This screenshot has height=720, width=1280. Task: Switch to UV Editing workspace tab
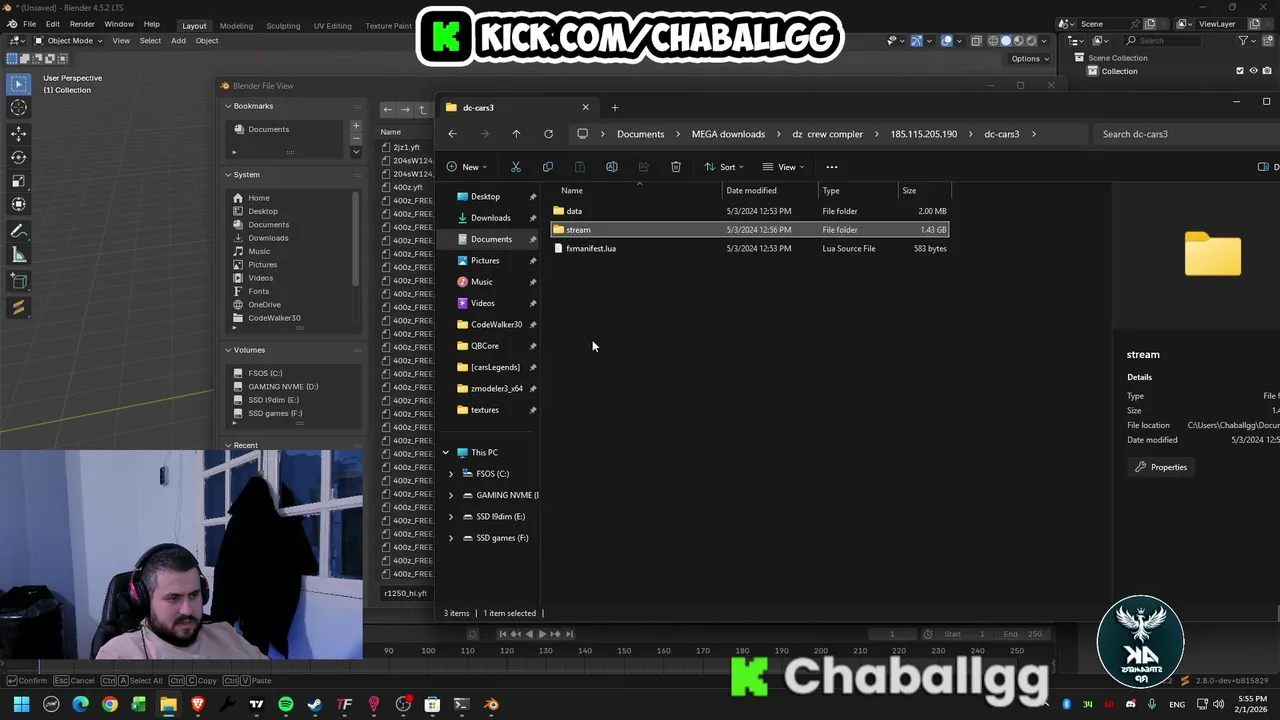(332, 25)
